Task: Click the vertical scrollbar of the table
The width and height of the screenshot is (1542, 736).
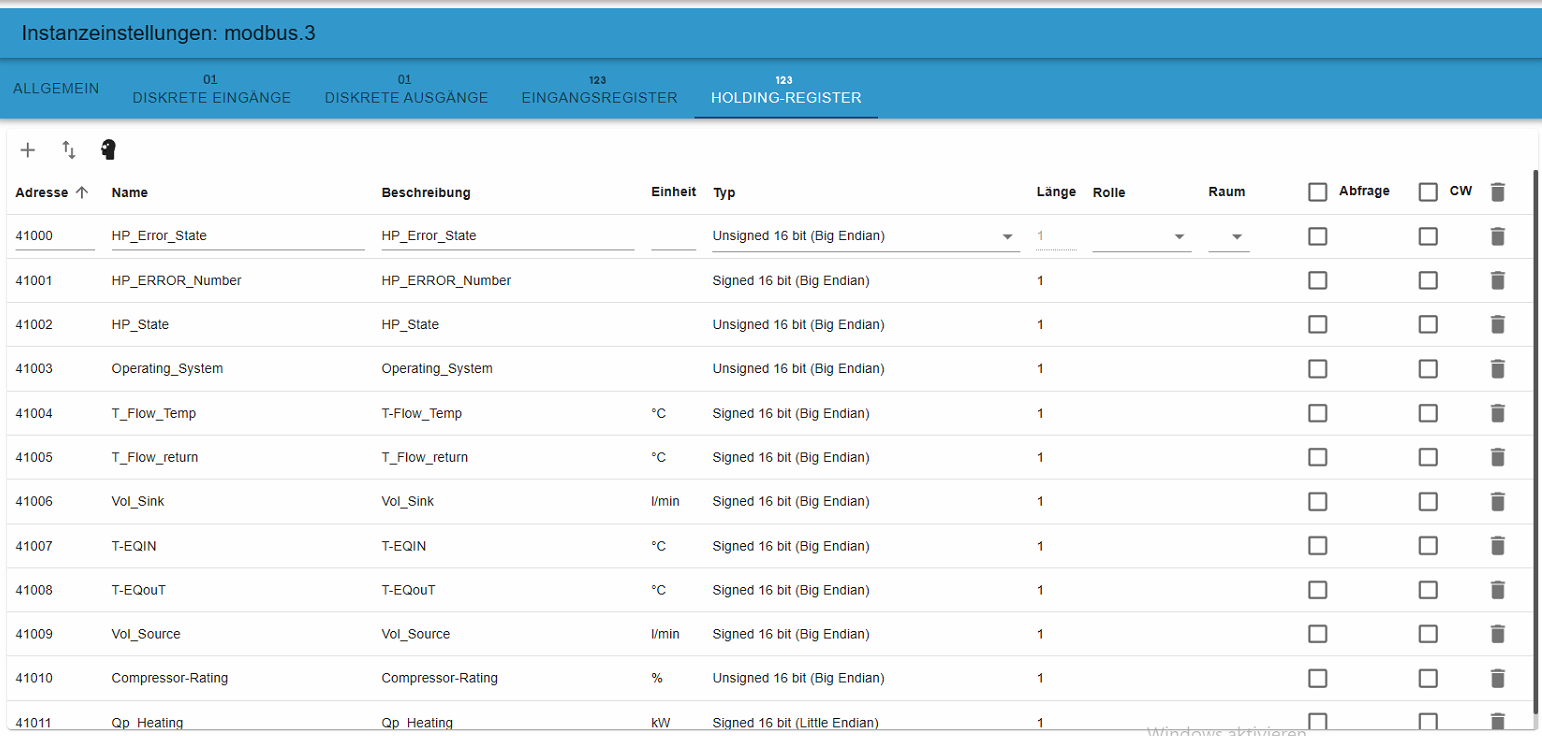Action: coord(1536,440)
